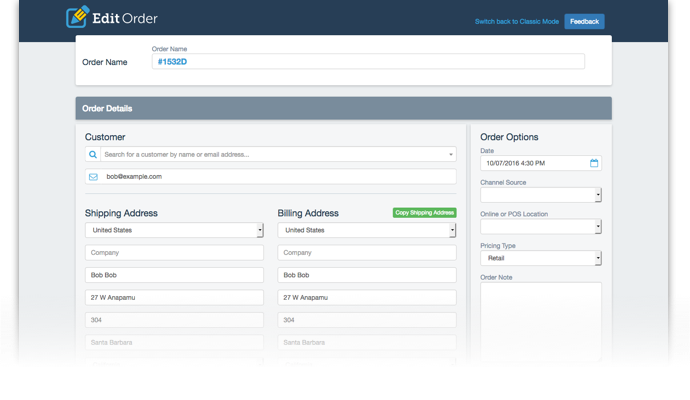The image size is (690, 400).
Task: Edit billing street field 27 W Anapamu
Action: (x=367, y=297)
